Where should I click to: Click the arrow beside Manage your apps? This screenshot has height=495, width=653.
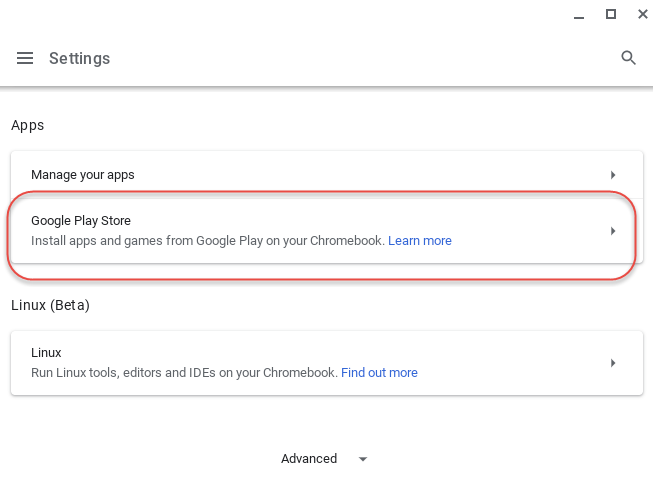coord(613,175)
